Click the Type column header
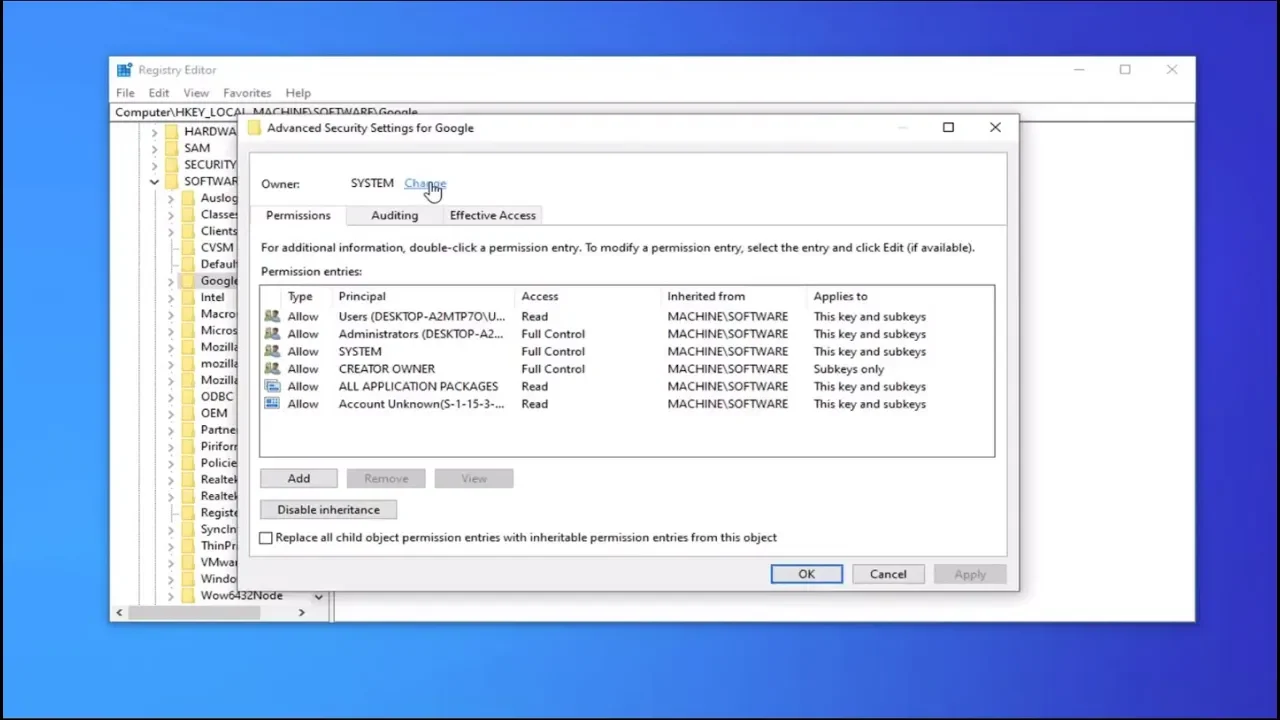 (300, 296)
